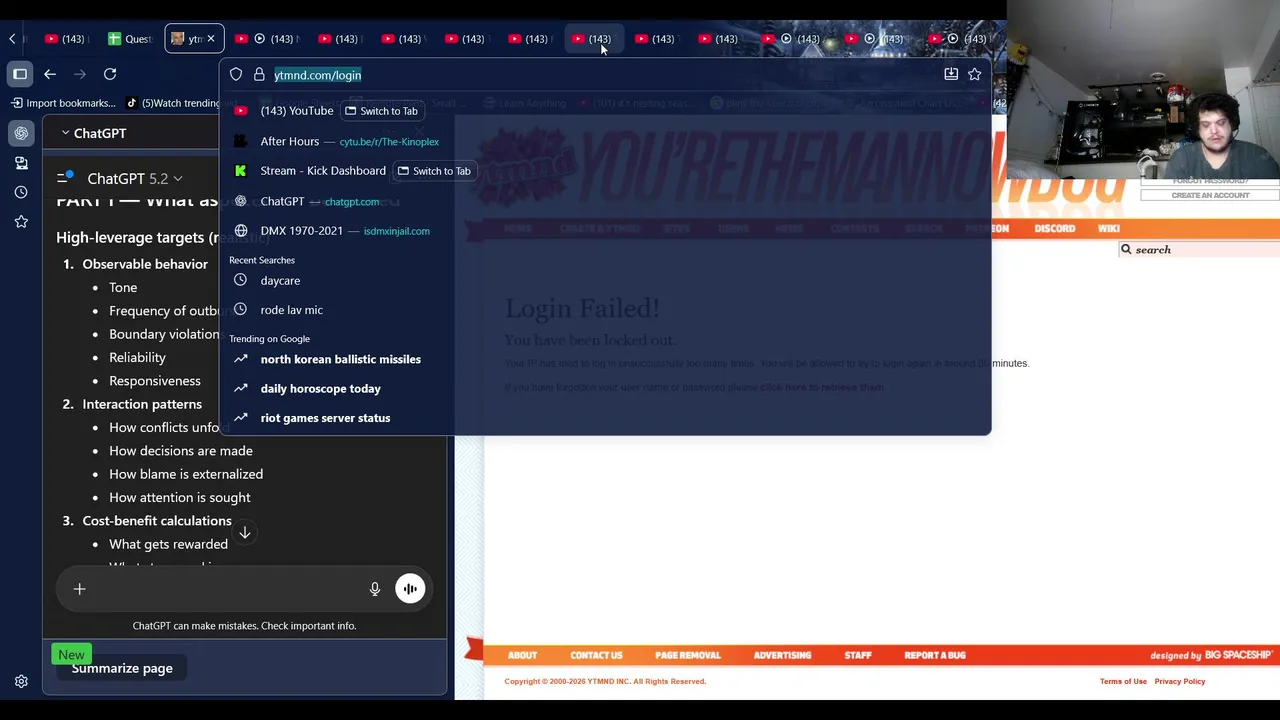Open the ABOUT footer link
Screen dimensions: 1280x720
point(522,656)
